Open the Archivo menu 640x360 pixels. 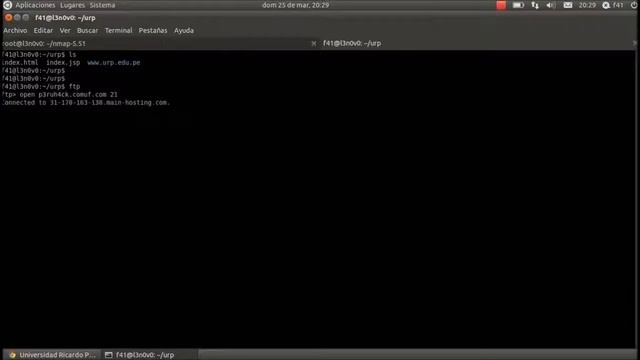pyautogui.click(x=15, y=31)
